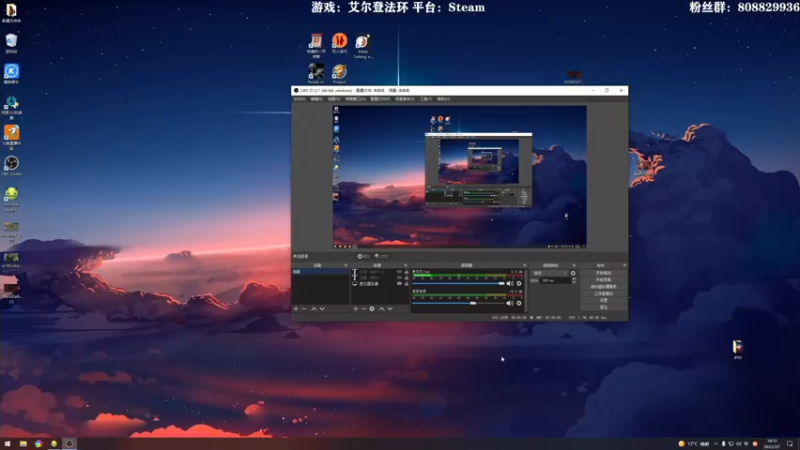Add a new source with the plus icon

355,309
